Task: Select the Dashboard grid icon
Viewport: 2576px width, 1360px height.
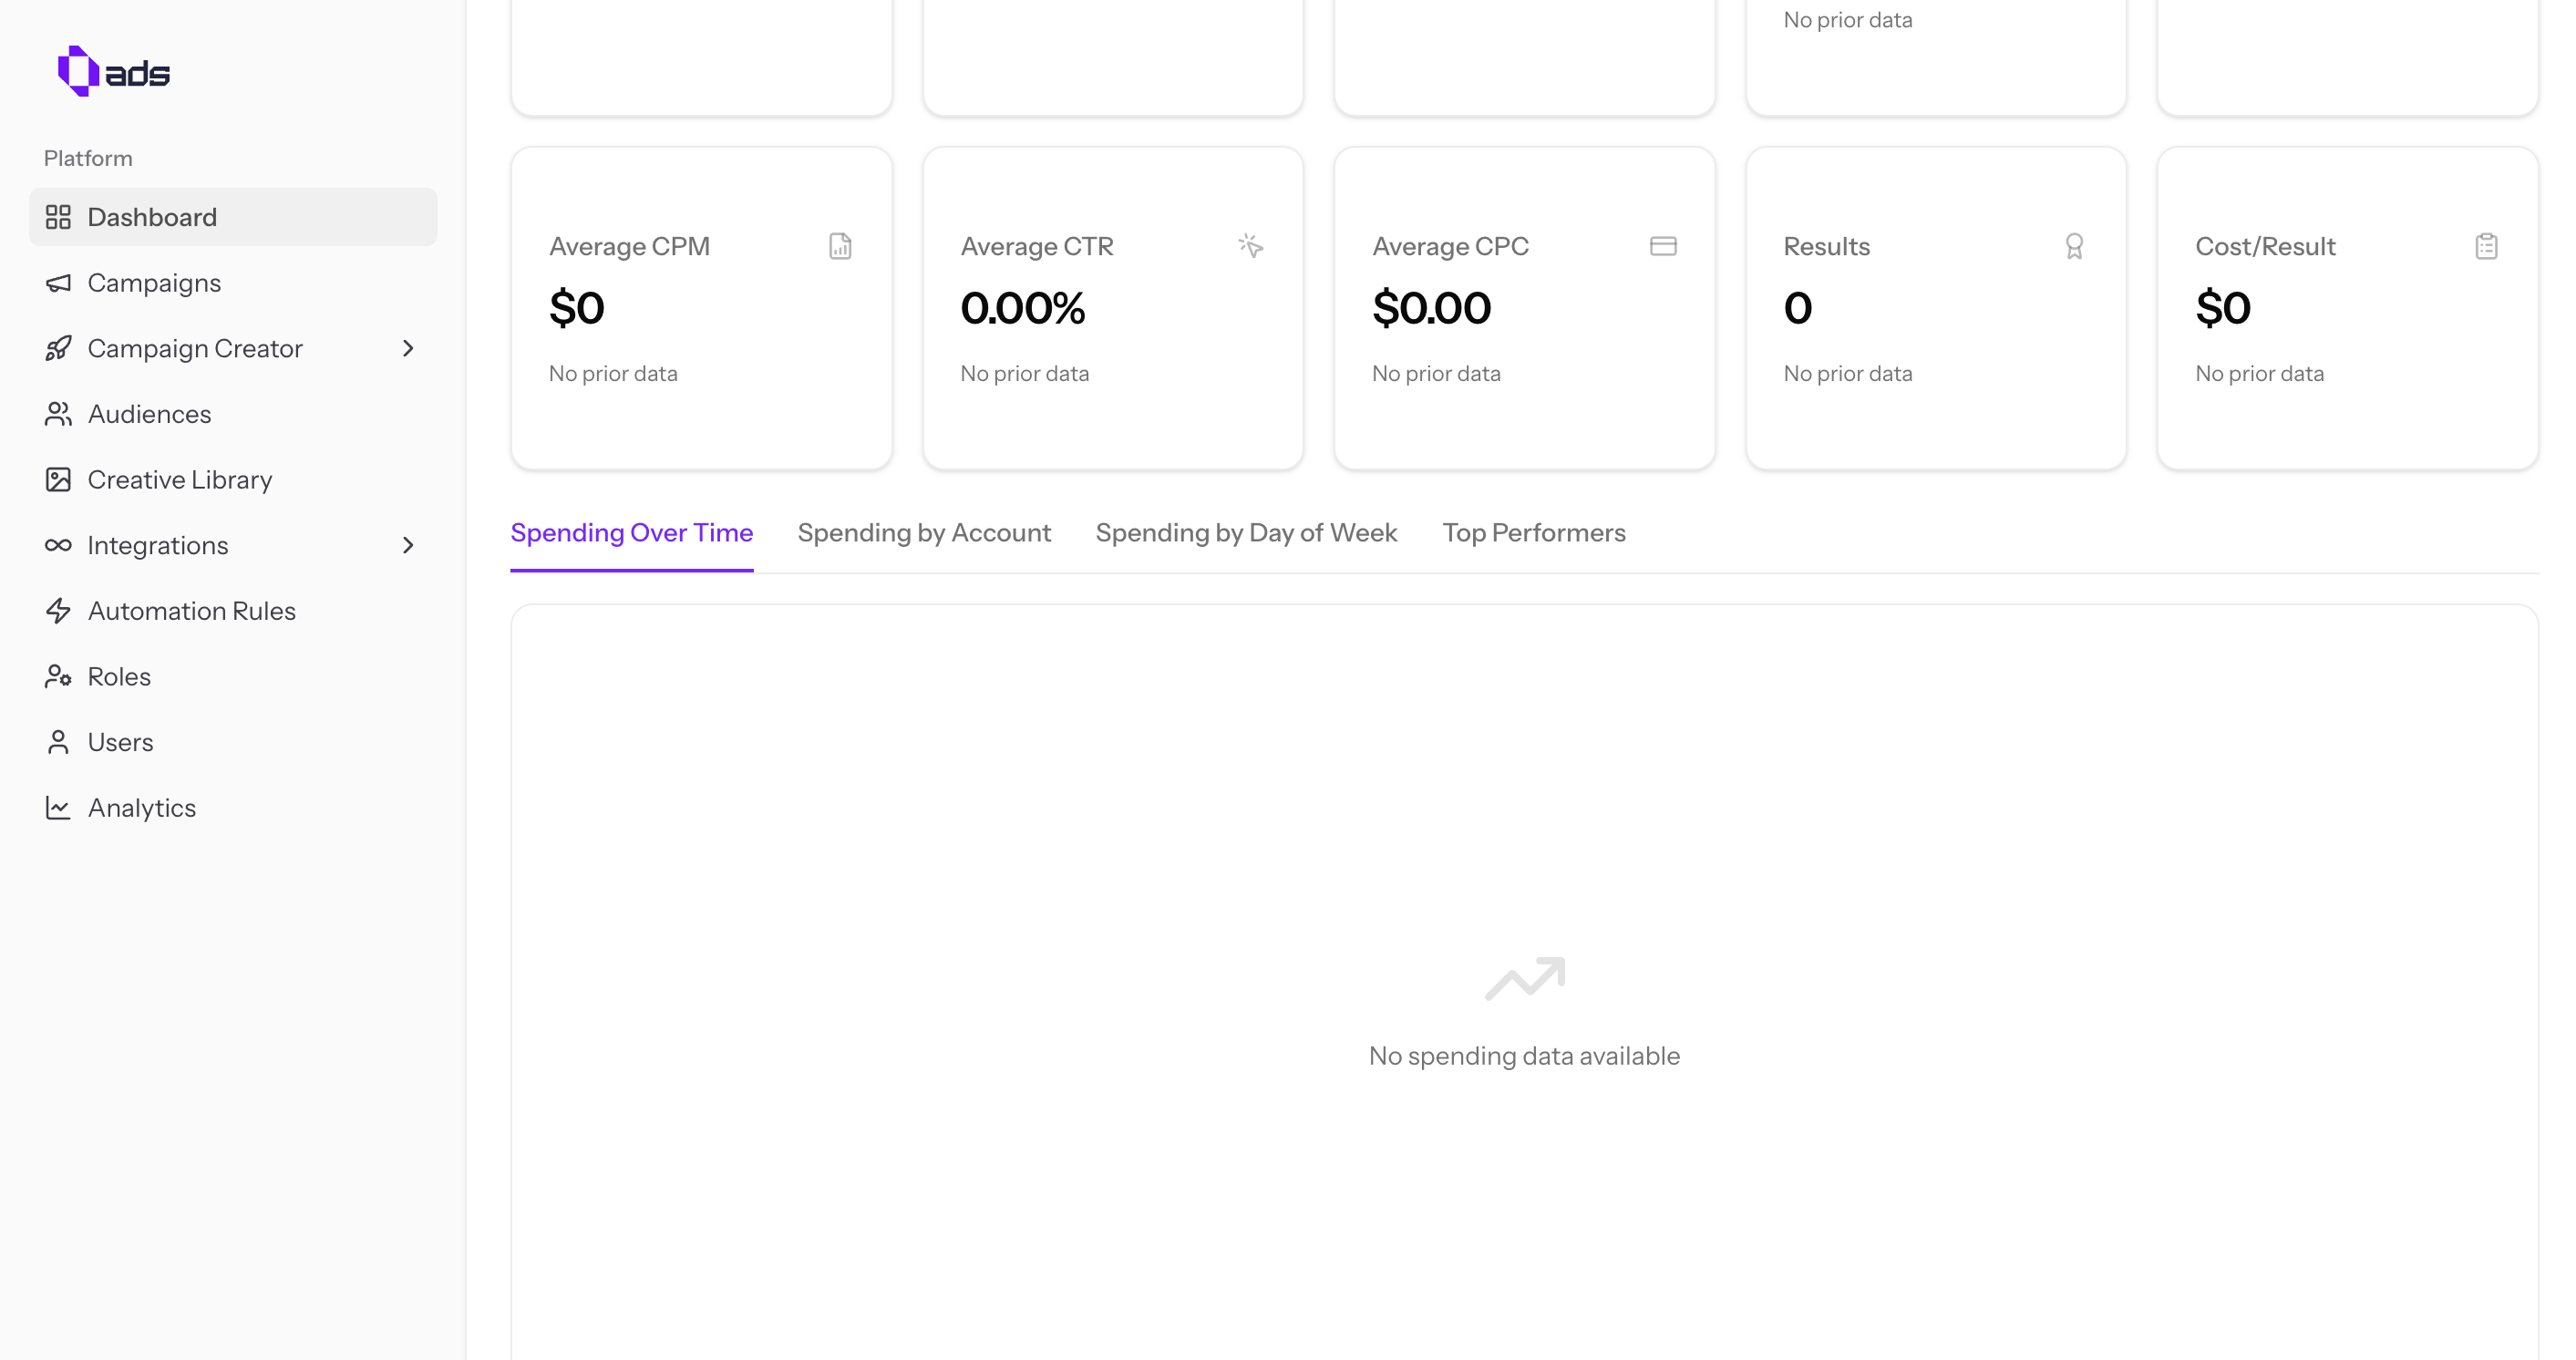Action: (58, 217)
